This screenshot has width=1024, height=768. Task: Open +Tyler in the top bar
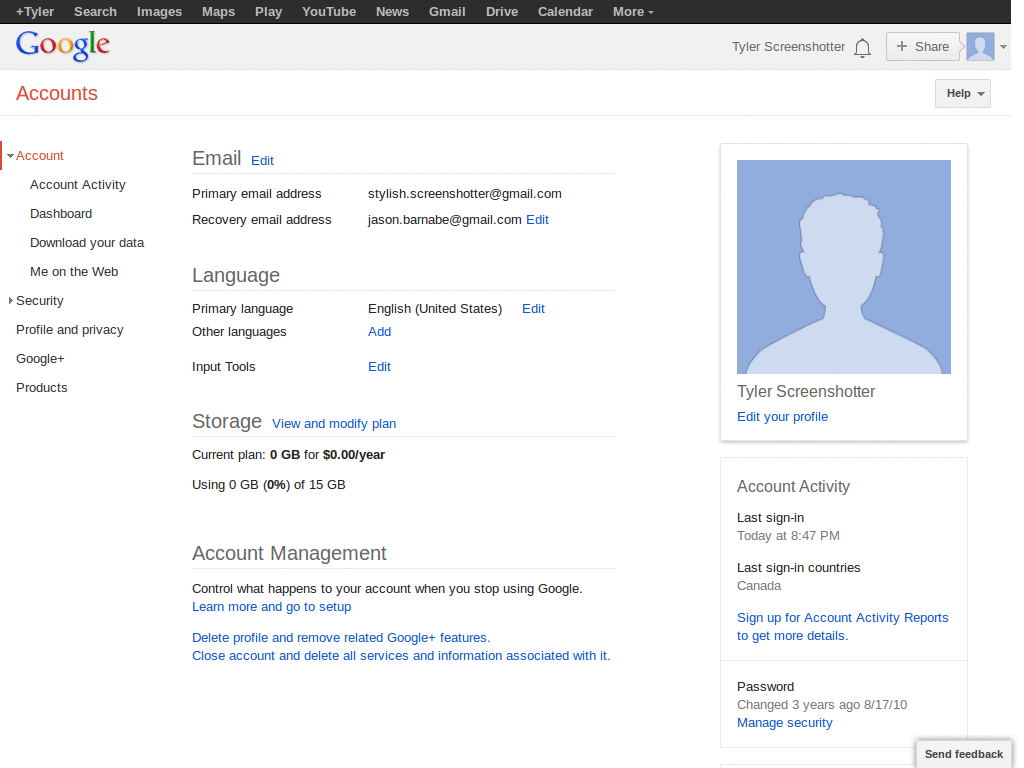tap(35, 12)
